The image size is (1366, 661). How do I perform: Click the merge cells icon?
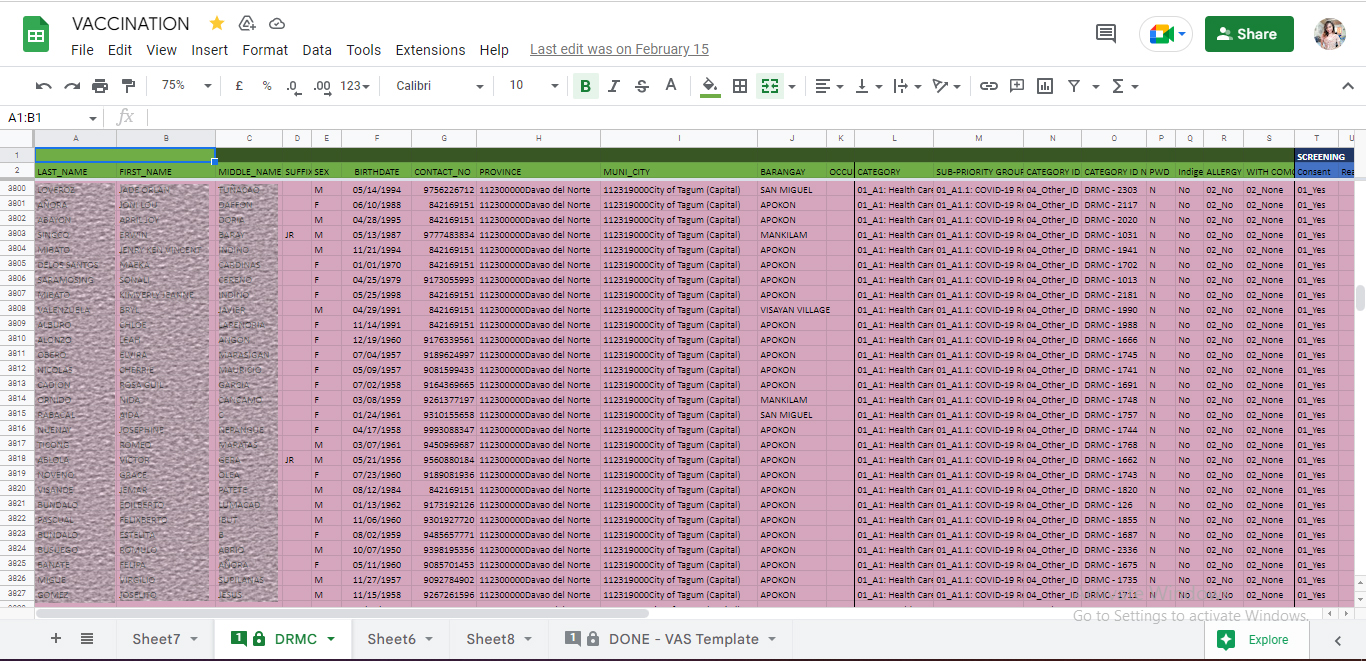769,86
